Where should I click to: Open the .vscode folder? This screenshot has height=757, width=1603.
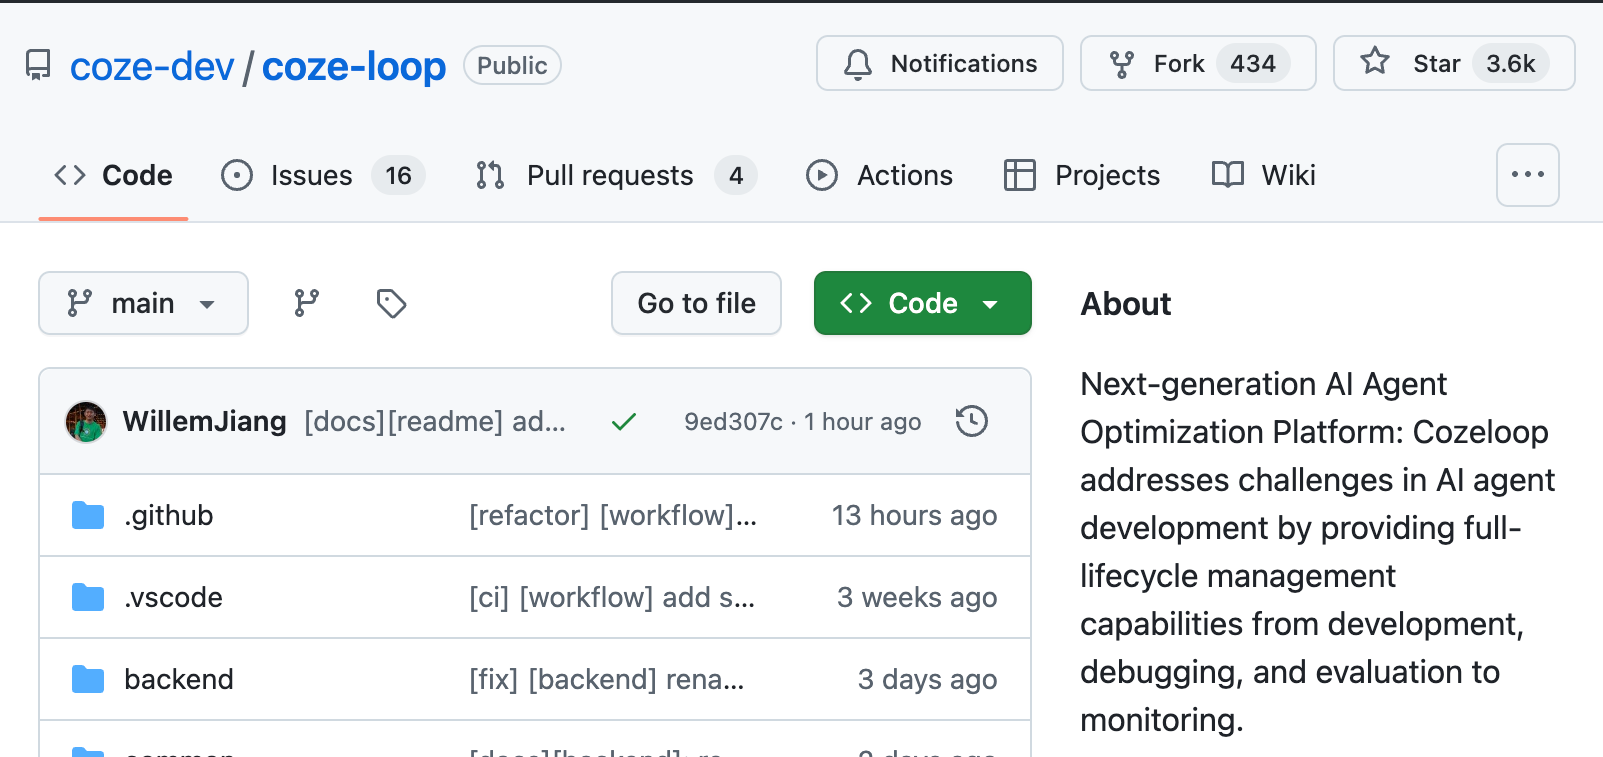pos(174,597)
